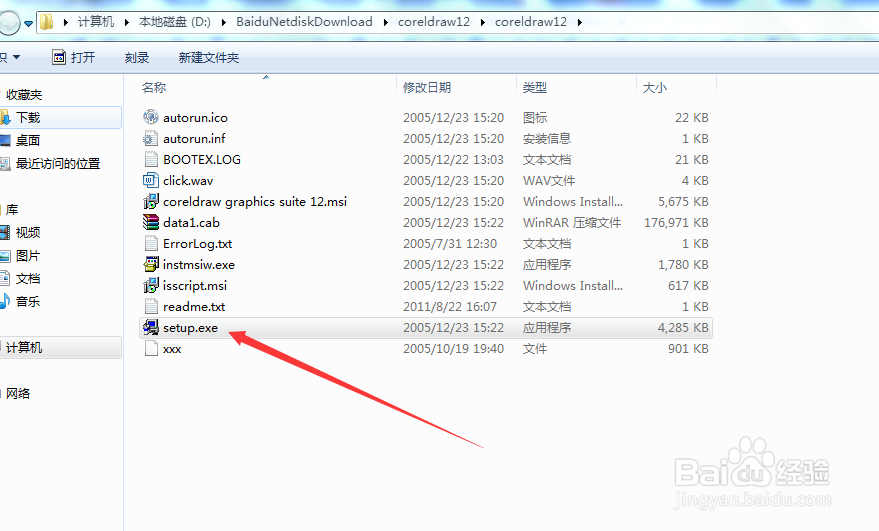Click the instmsiw.exe application icon

(151, 265)
